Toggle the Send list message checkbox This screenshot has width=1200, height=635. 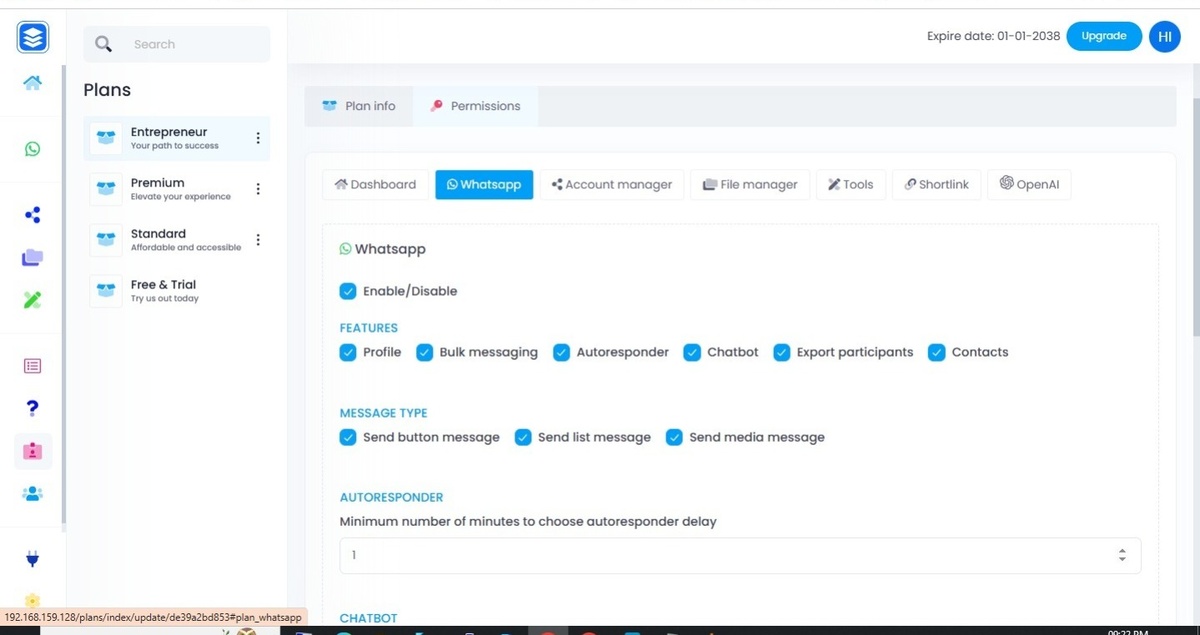click(523, 437)
